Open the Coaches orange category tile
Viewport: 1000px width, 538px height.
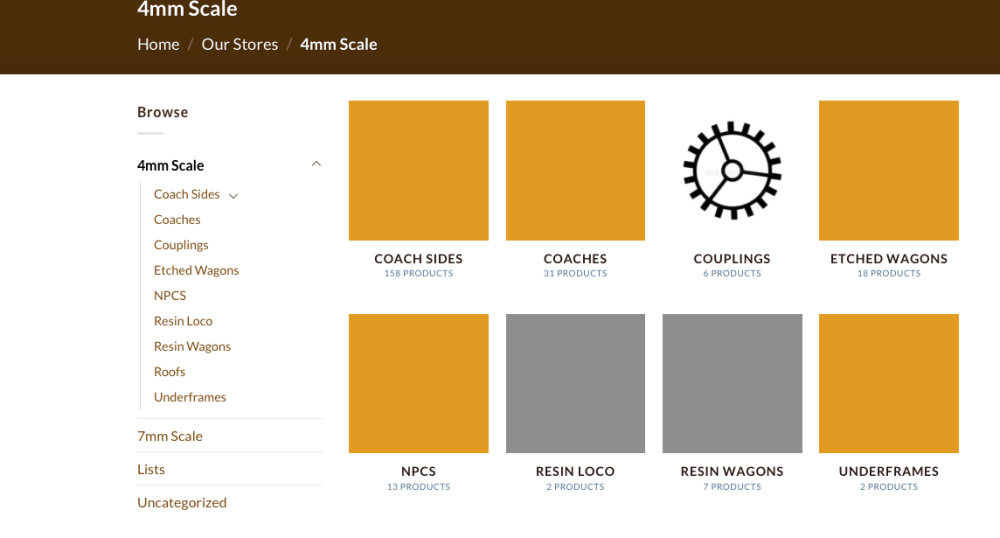(575, 170)
